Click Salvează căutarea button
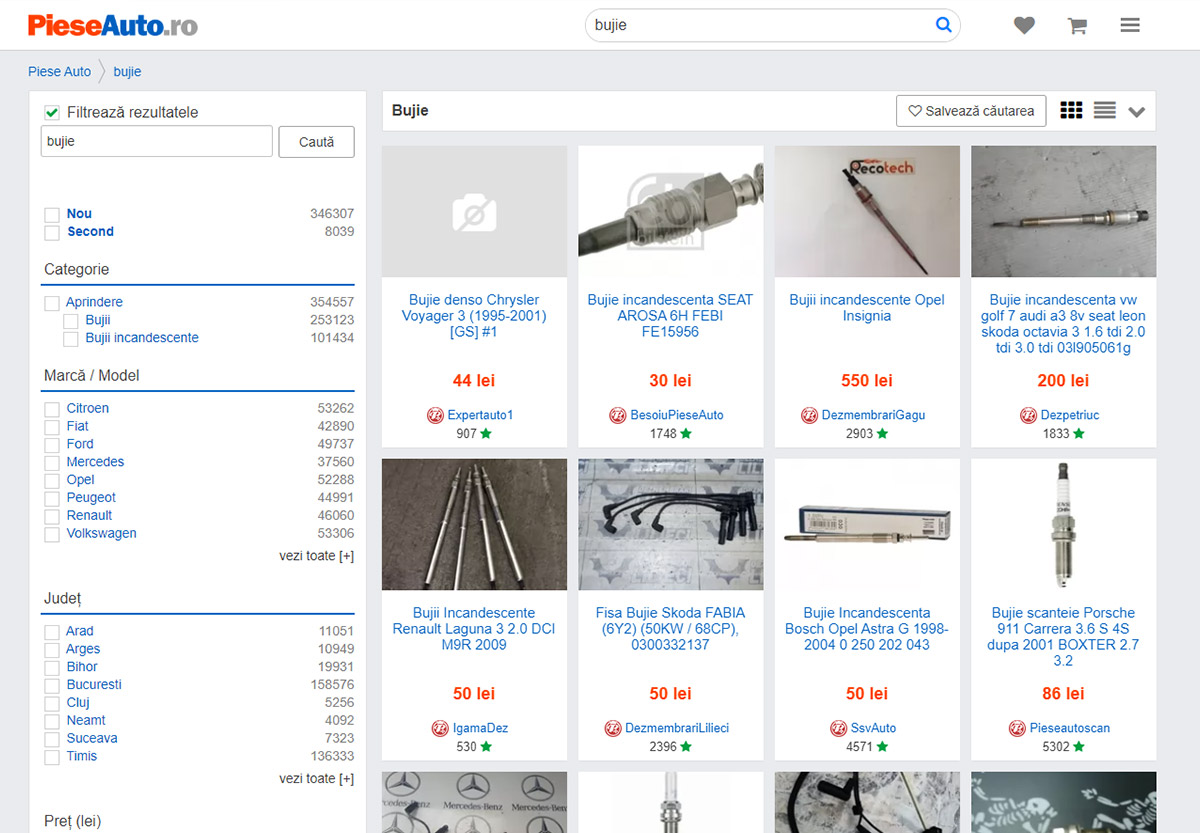This screenshot has height=833, width=1200. click(x=971, y=111)
